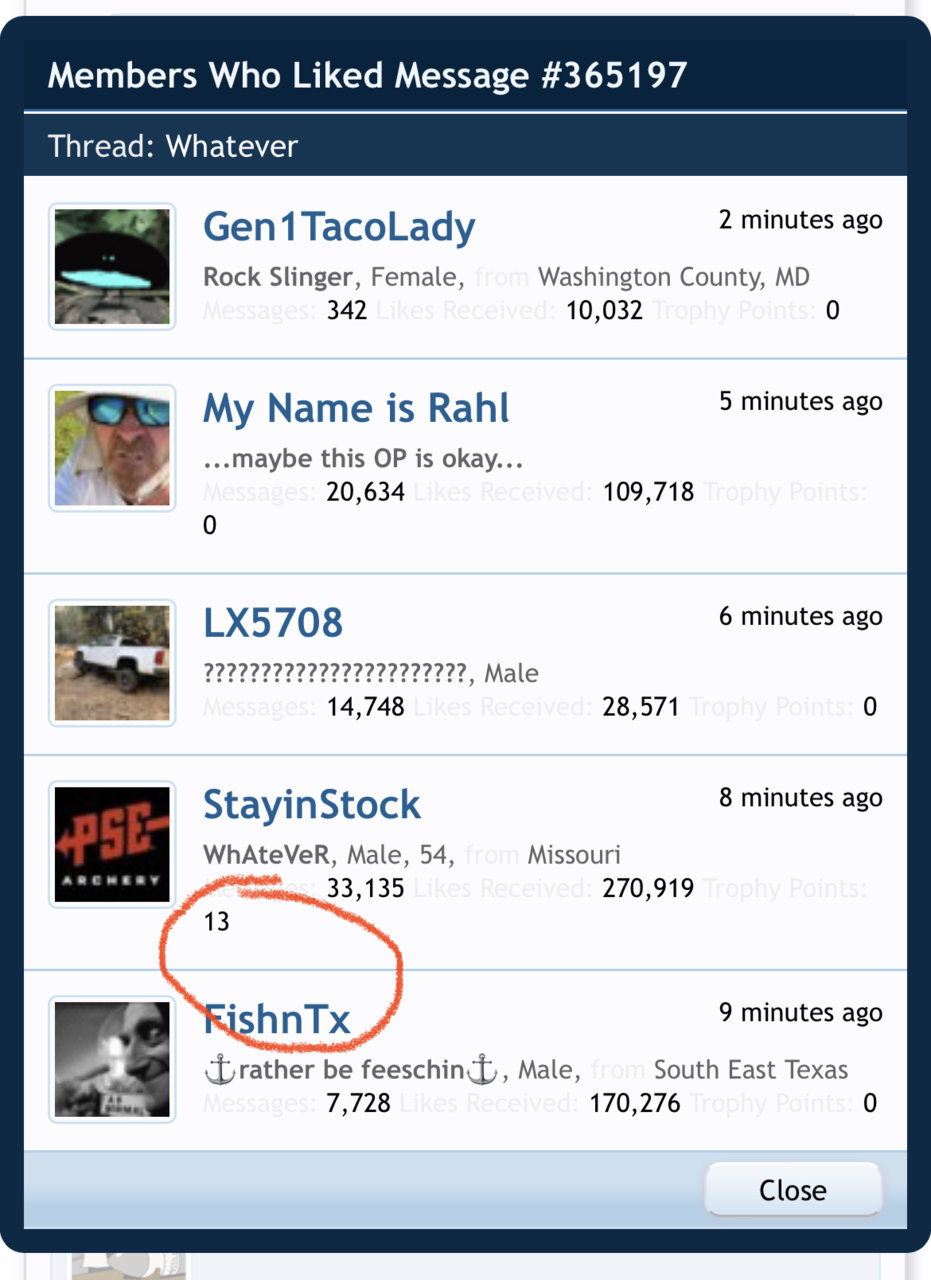
Task: Open Gen1TacoLady's avatar thumbnail
Action: [112, 267]
